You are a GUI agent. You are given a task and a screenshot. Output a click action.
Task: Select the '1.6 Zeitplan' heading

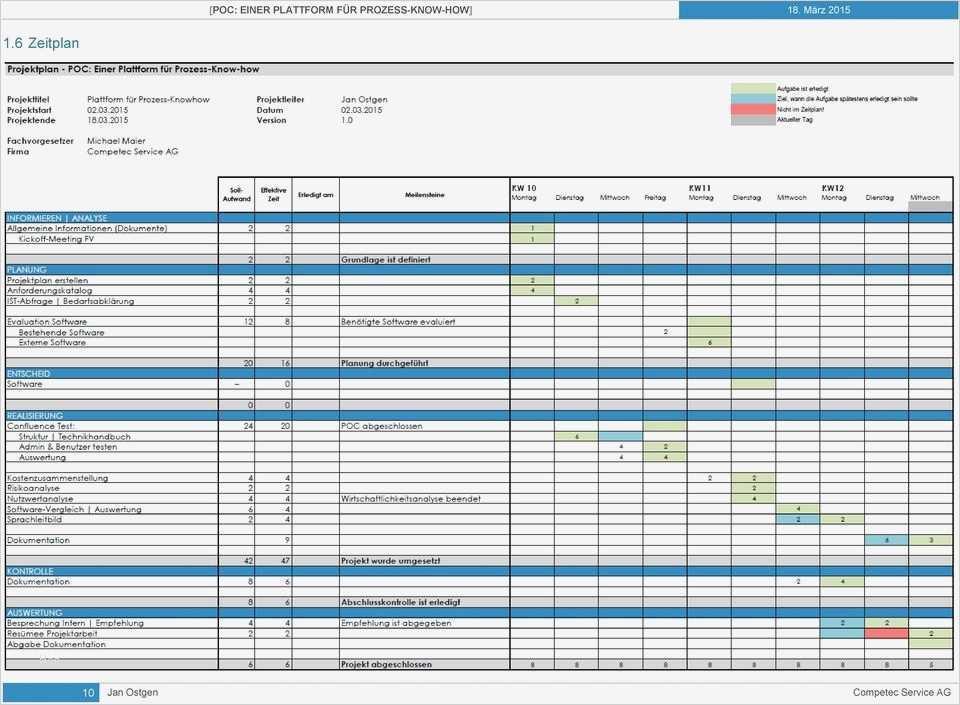[41, 43]
